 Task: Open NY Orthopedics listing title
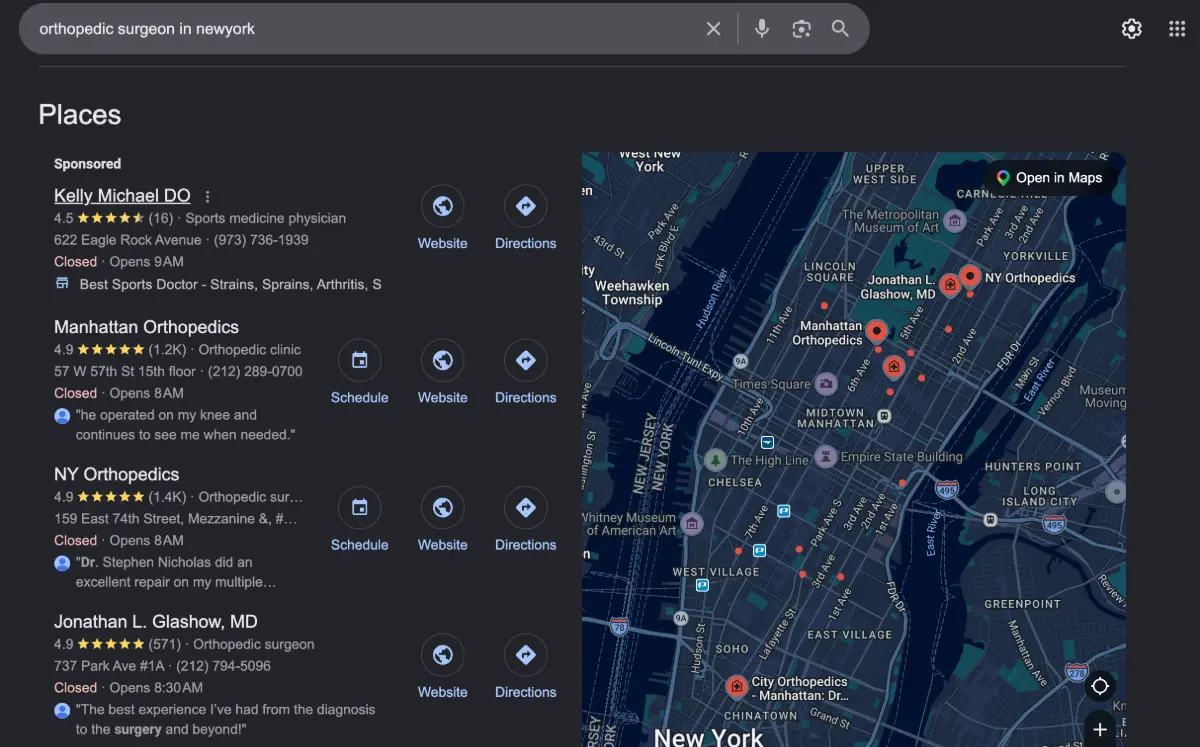[117, 474]
